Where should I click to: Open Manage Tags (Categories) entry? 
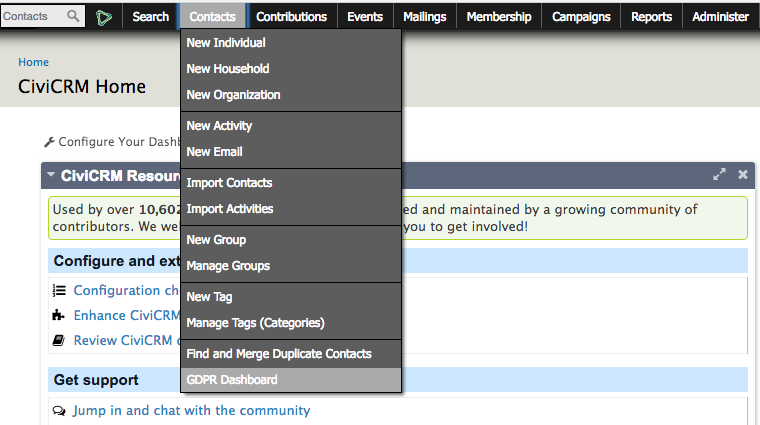click(291, 323)
